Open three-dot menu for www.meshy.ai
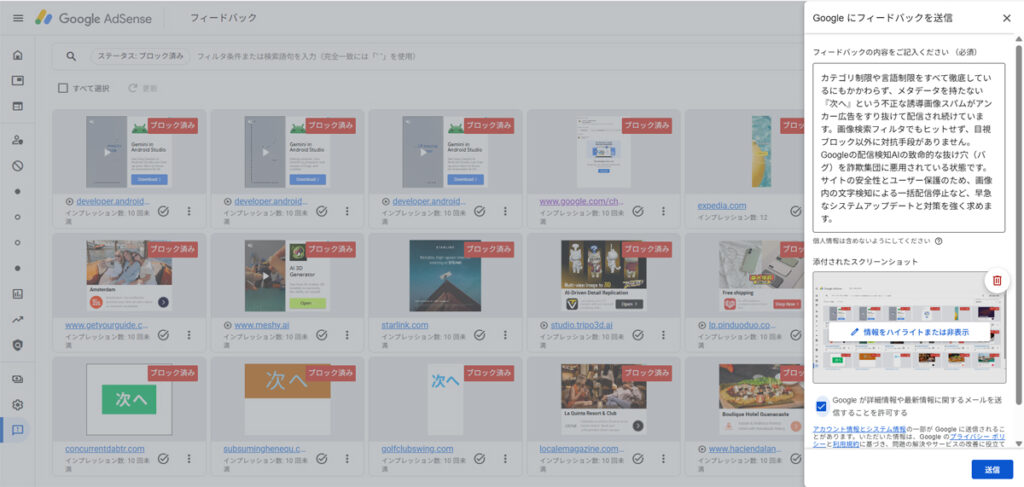Viewport: 1024px width, 487px height. (x=347, y=334)
